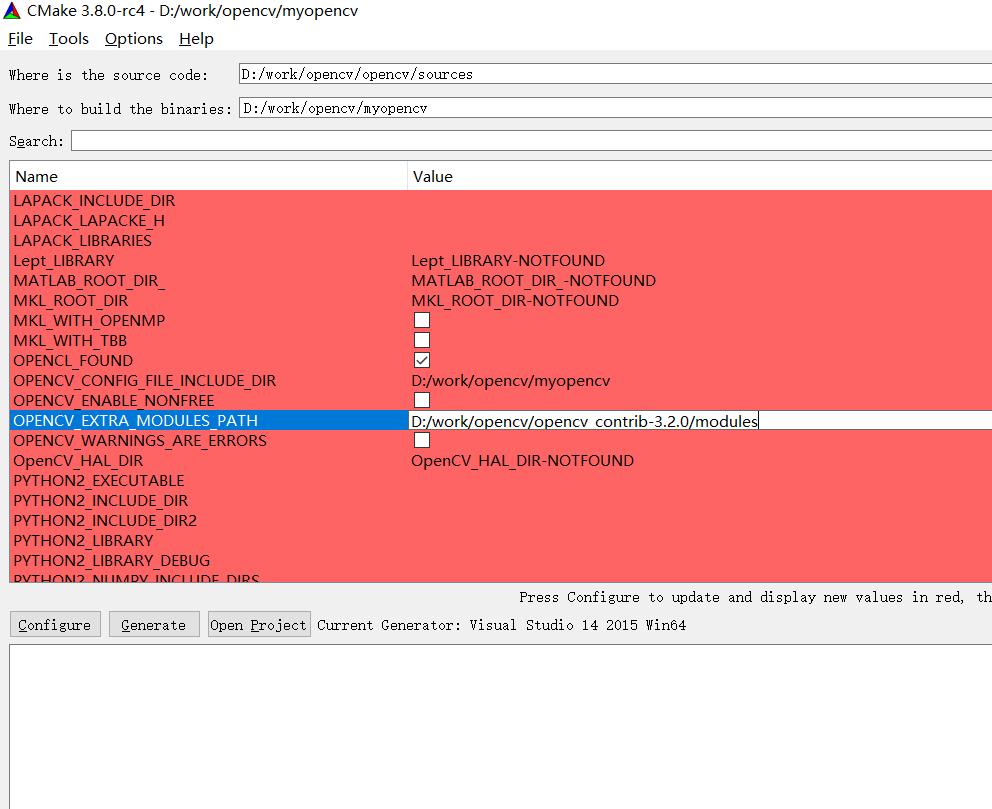This screenshot has height=809, width=992.
Task: Select the OPENCV_ENABLE_NONFREE name cell
Action: pos(114,400)
